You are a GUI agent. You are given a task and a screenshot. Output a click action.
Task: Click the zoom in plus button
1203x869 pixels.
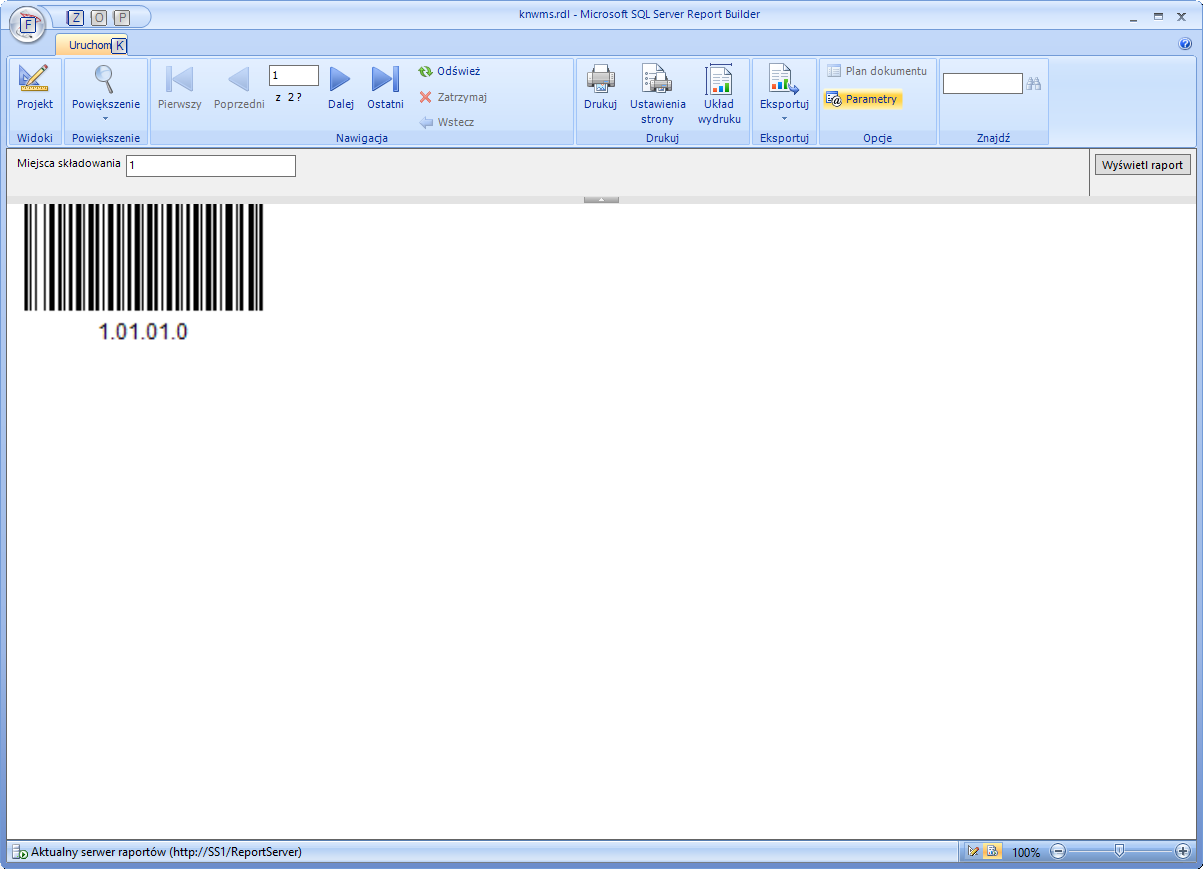click(x=1183, y=852)
